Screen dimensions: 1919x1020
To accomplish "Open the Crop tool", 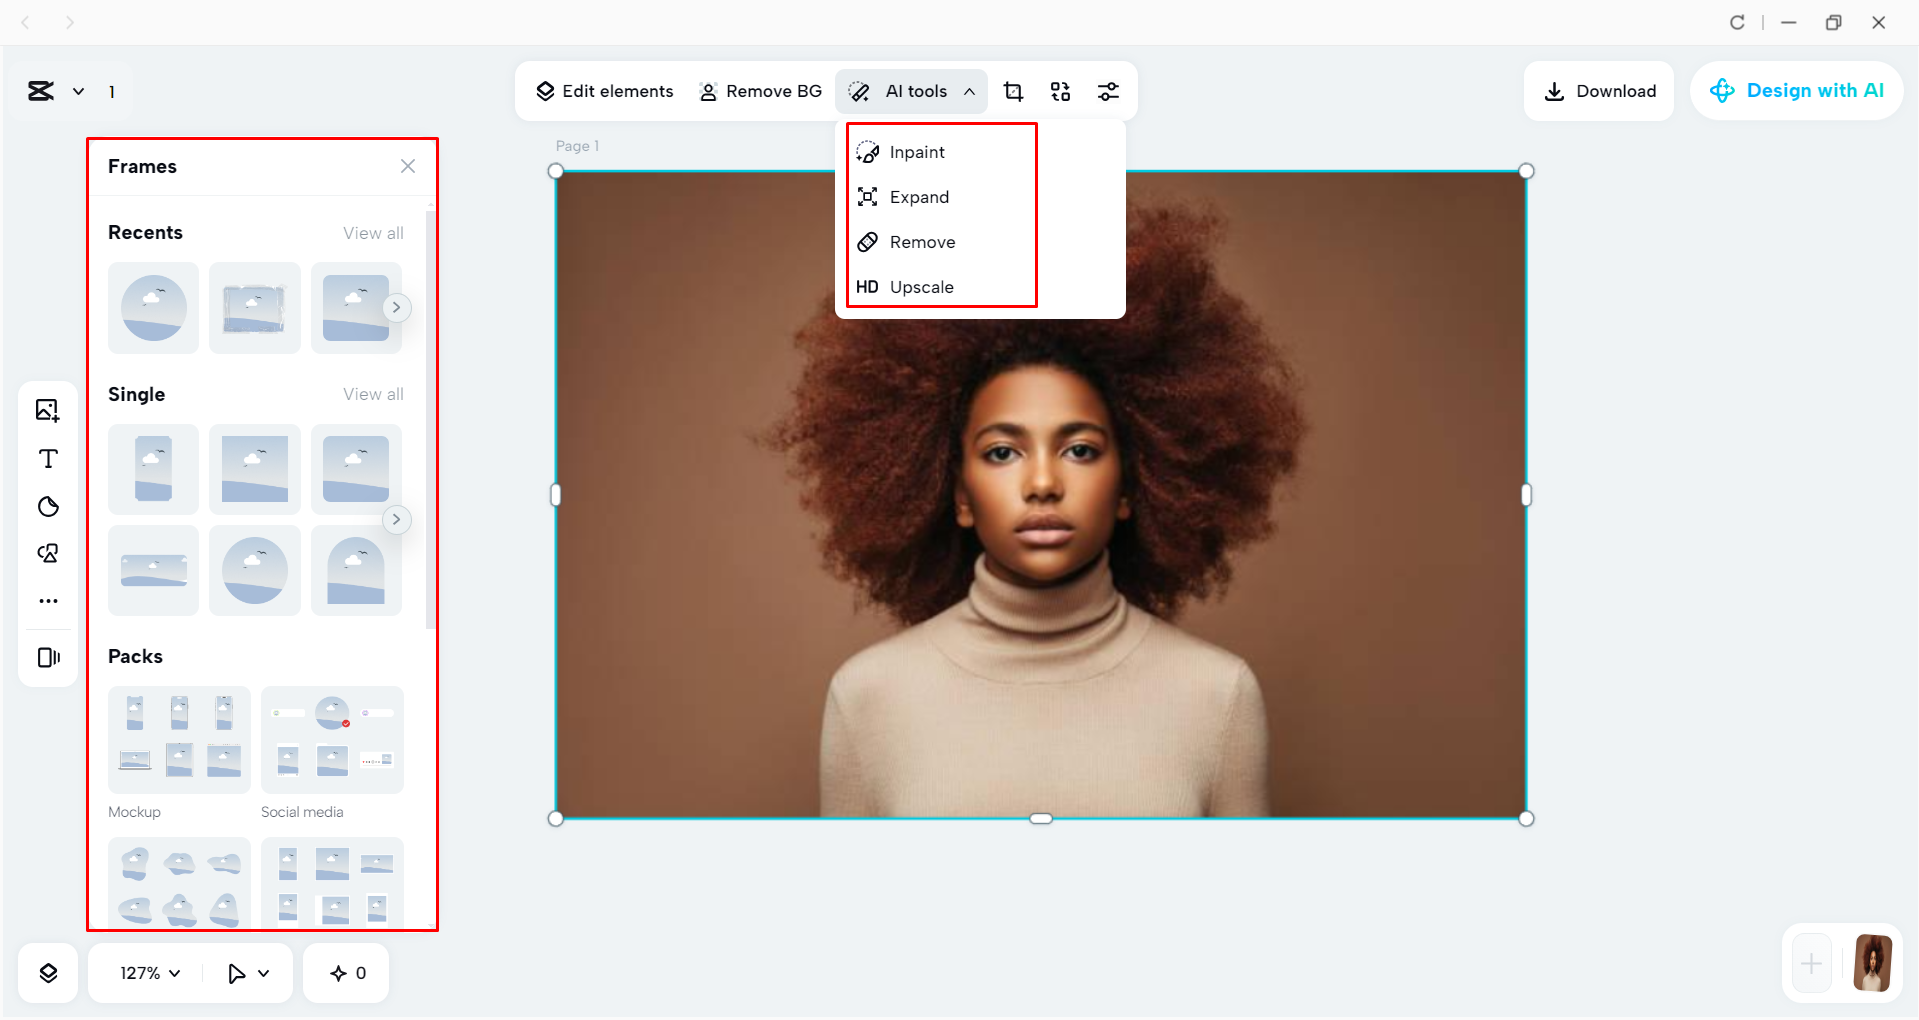I will coord(1013,91).
